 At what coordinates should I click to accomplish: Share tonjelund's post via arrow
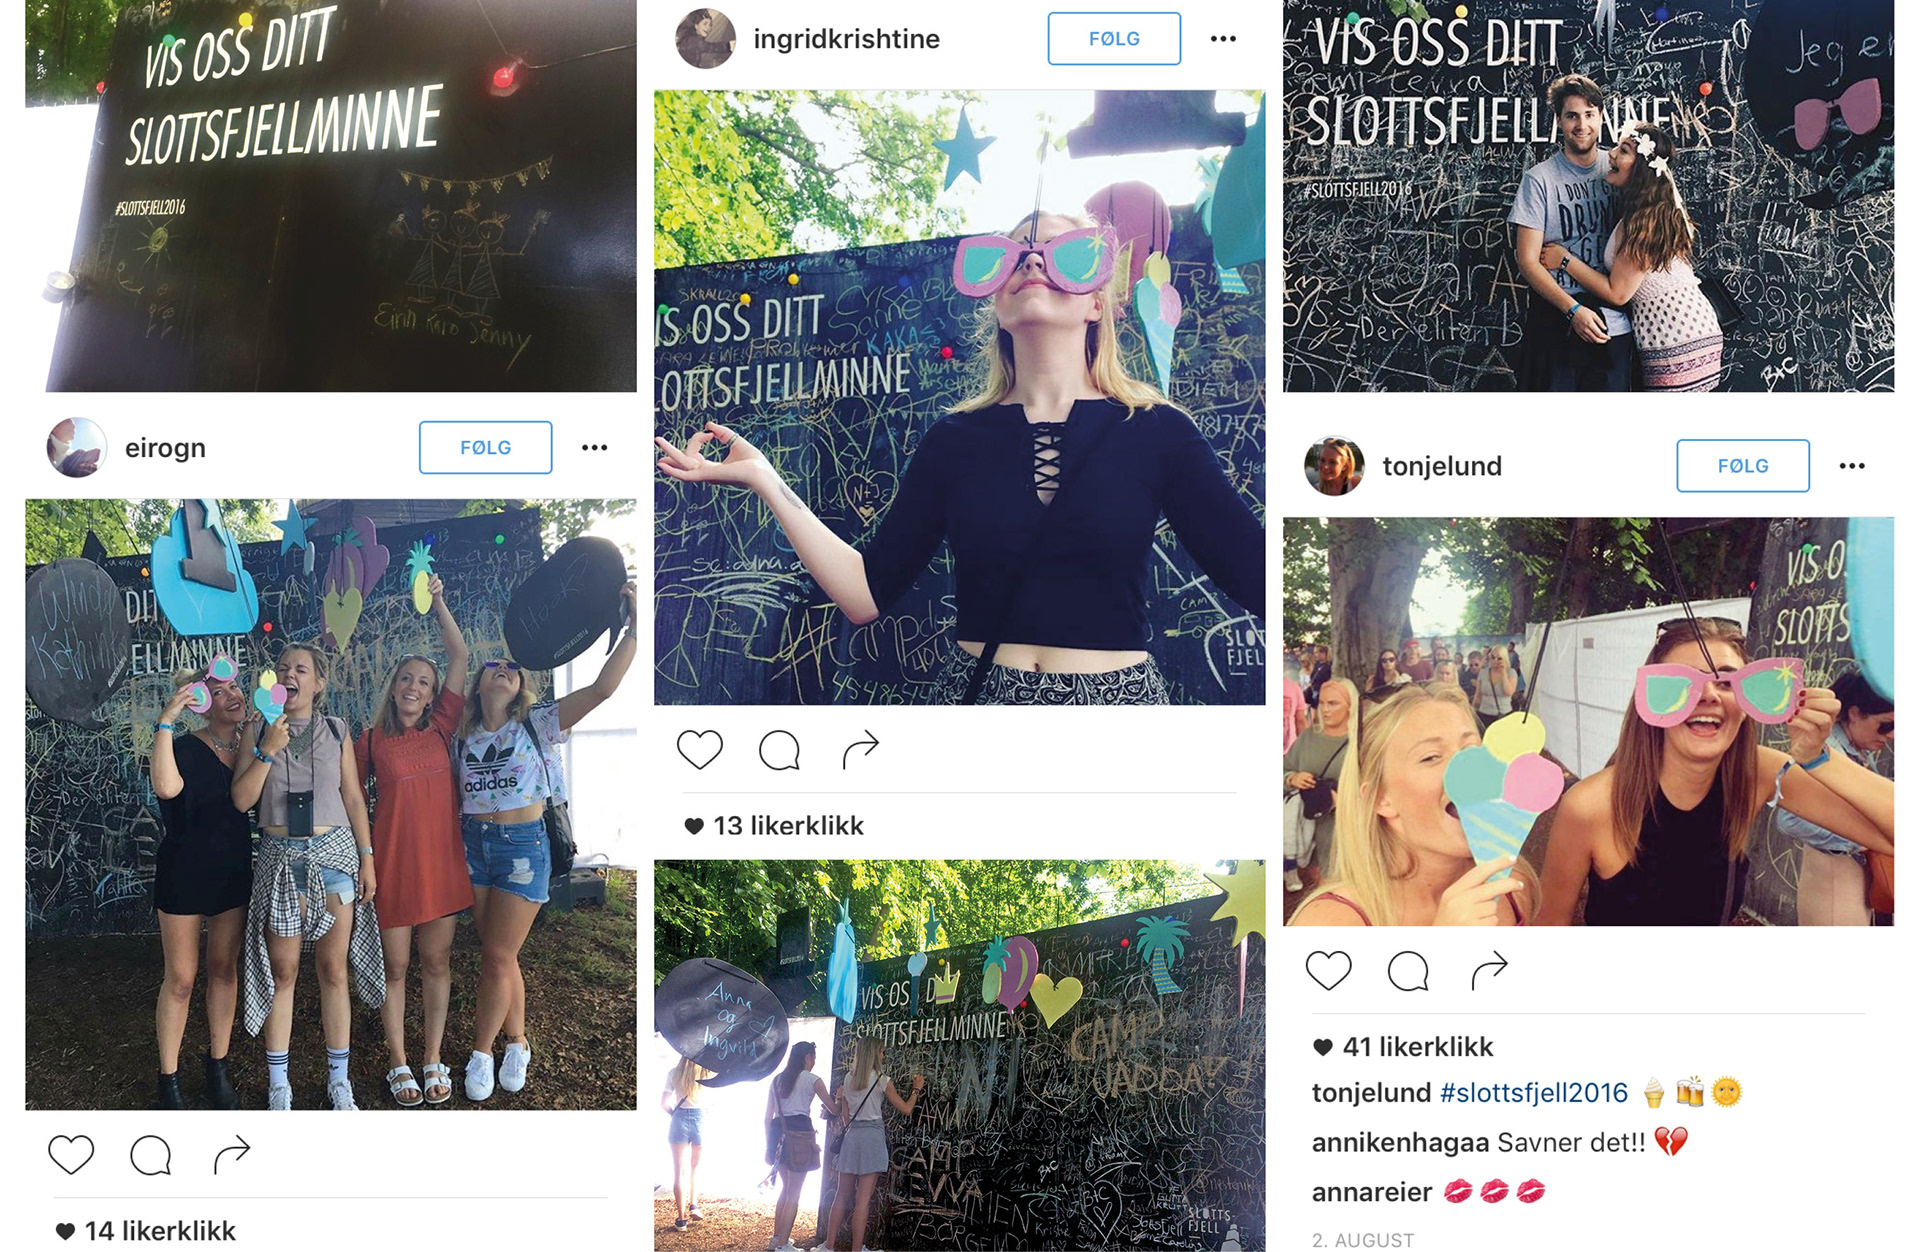coord(1490,969)
